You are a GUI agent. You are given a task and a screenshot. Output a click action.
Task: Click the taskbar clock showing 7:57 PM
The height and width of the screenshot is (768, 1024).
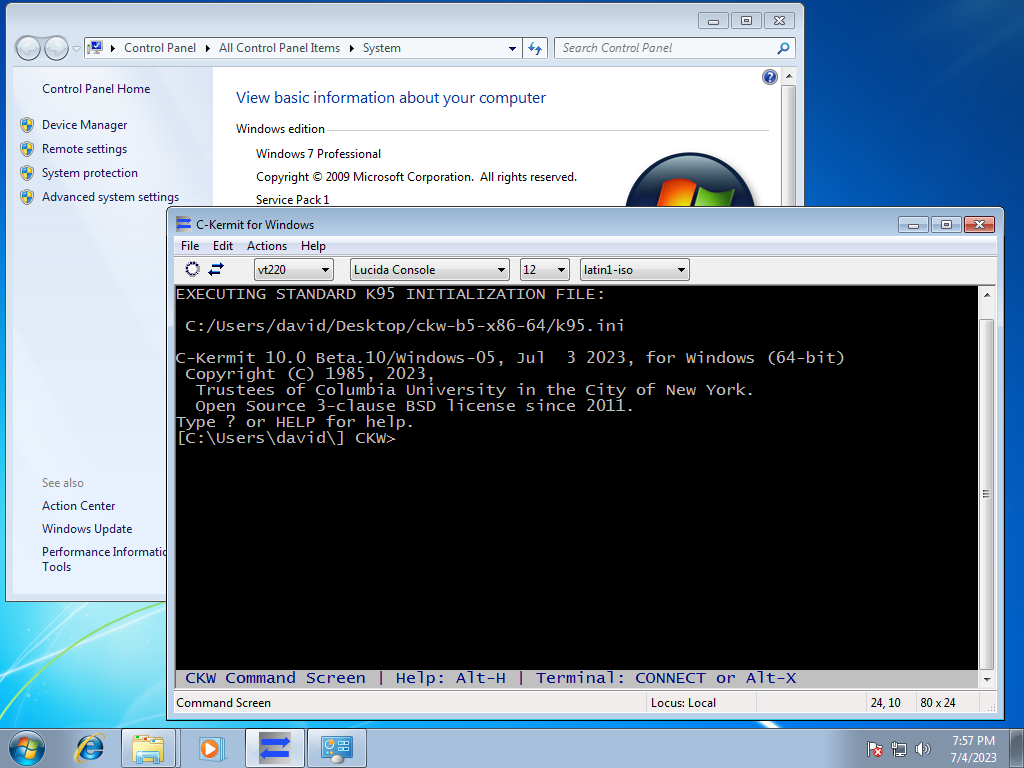pos(973,749)
